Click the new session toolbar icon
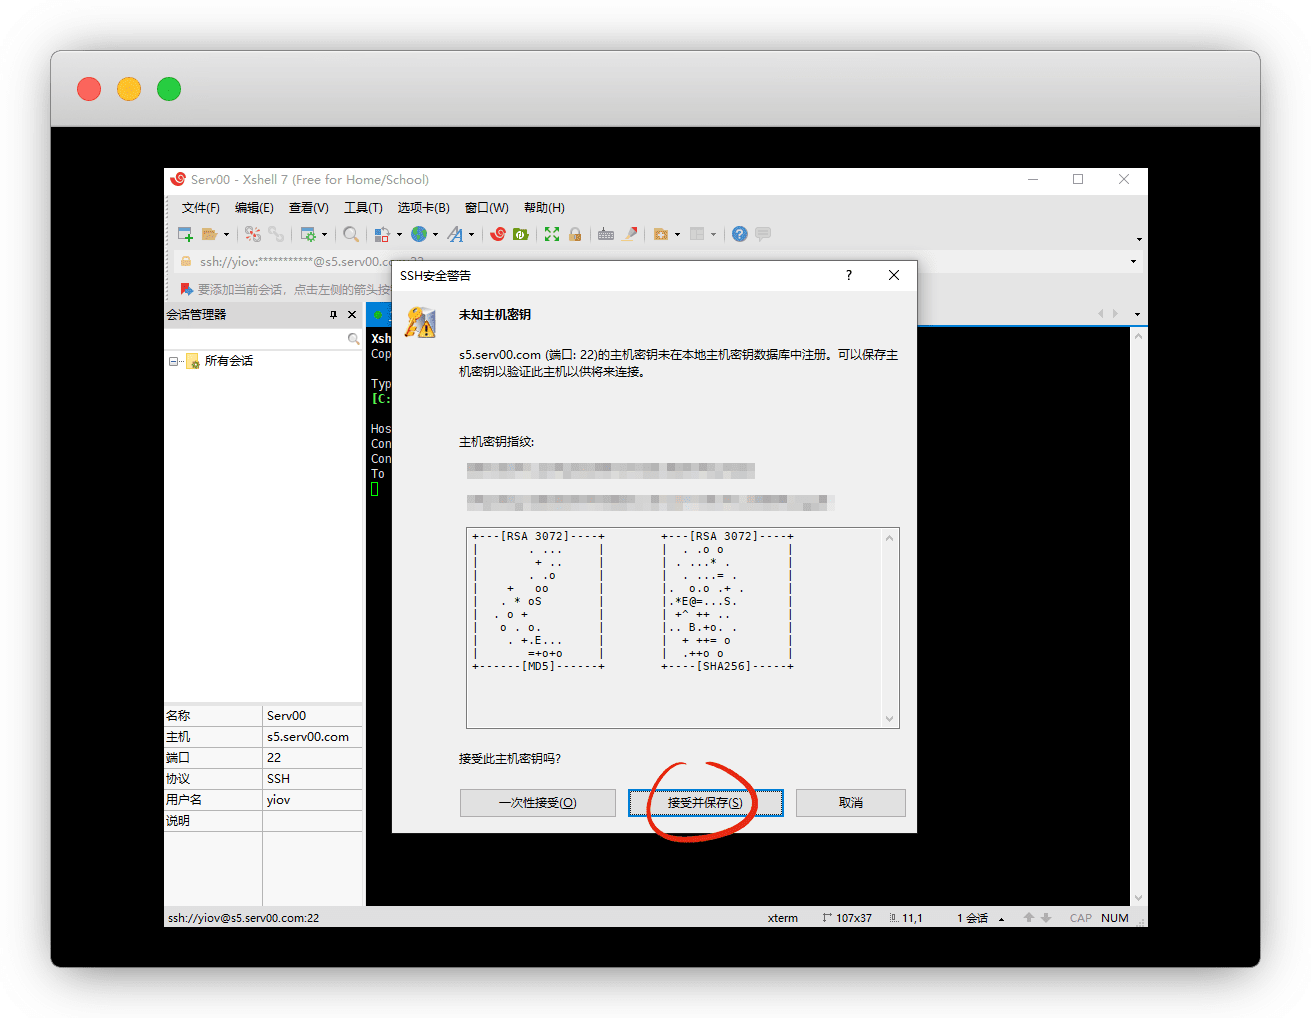Viewport: 1311px width, 1018px height. point(185,234)
